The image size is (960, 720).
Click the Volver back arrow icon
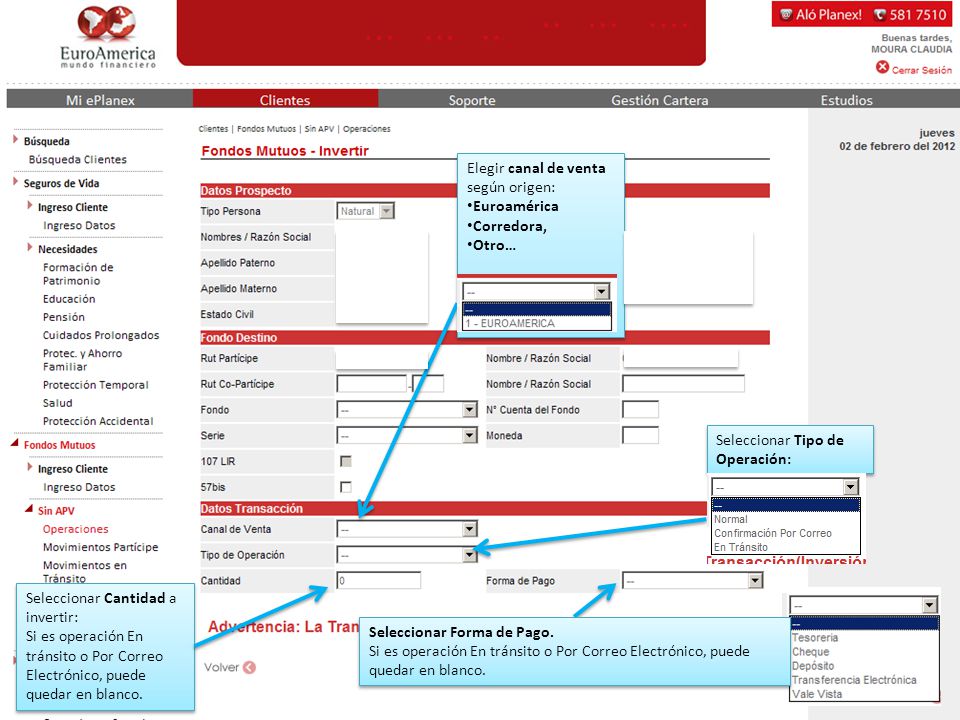coord(249,667)
